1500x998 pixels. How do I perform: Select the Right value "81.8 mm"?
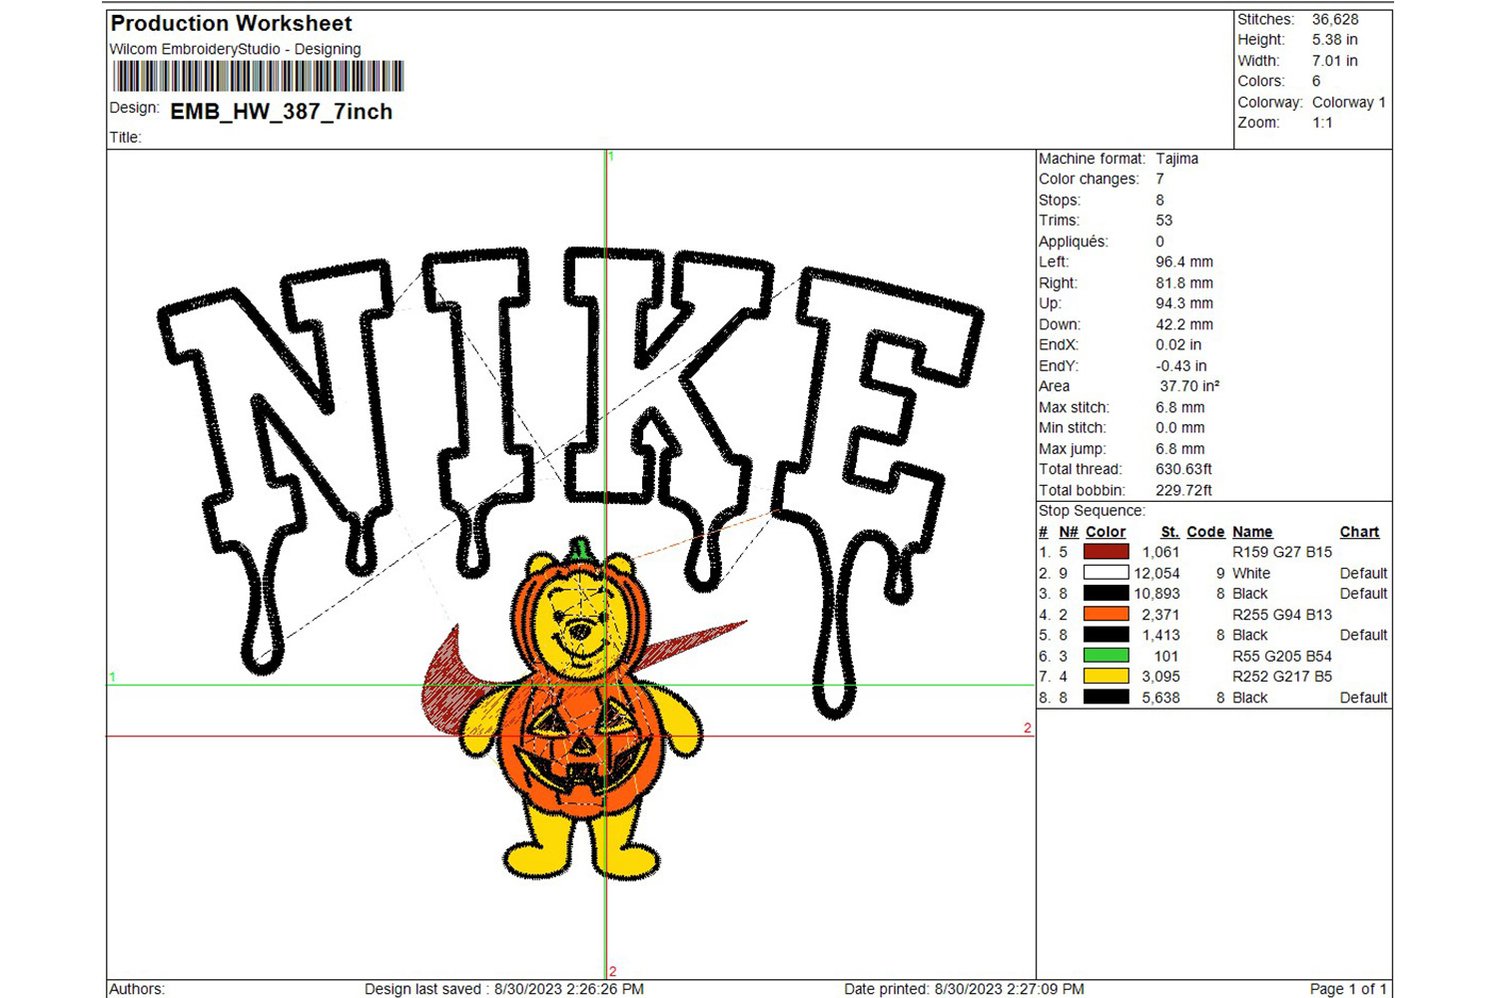click(1184, 283)
